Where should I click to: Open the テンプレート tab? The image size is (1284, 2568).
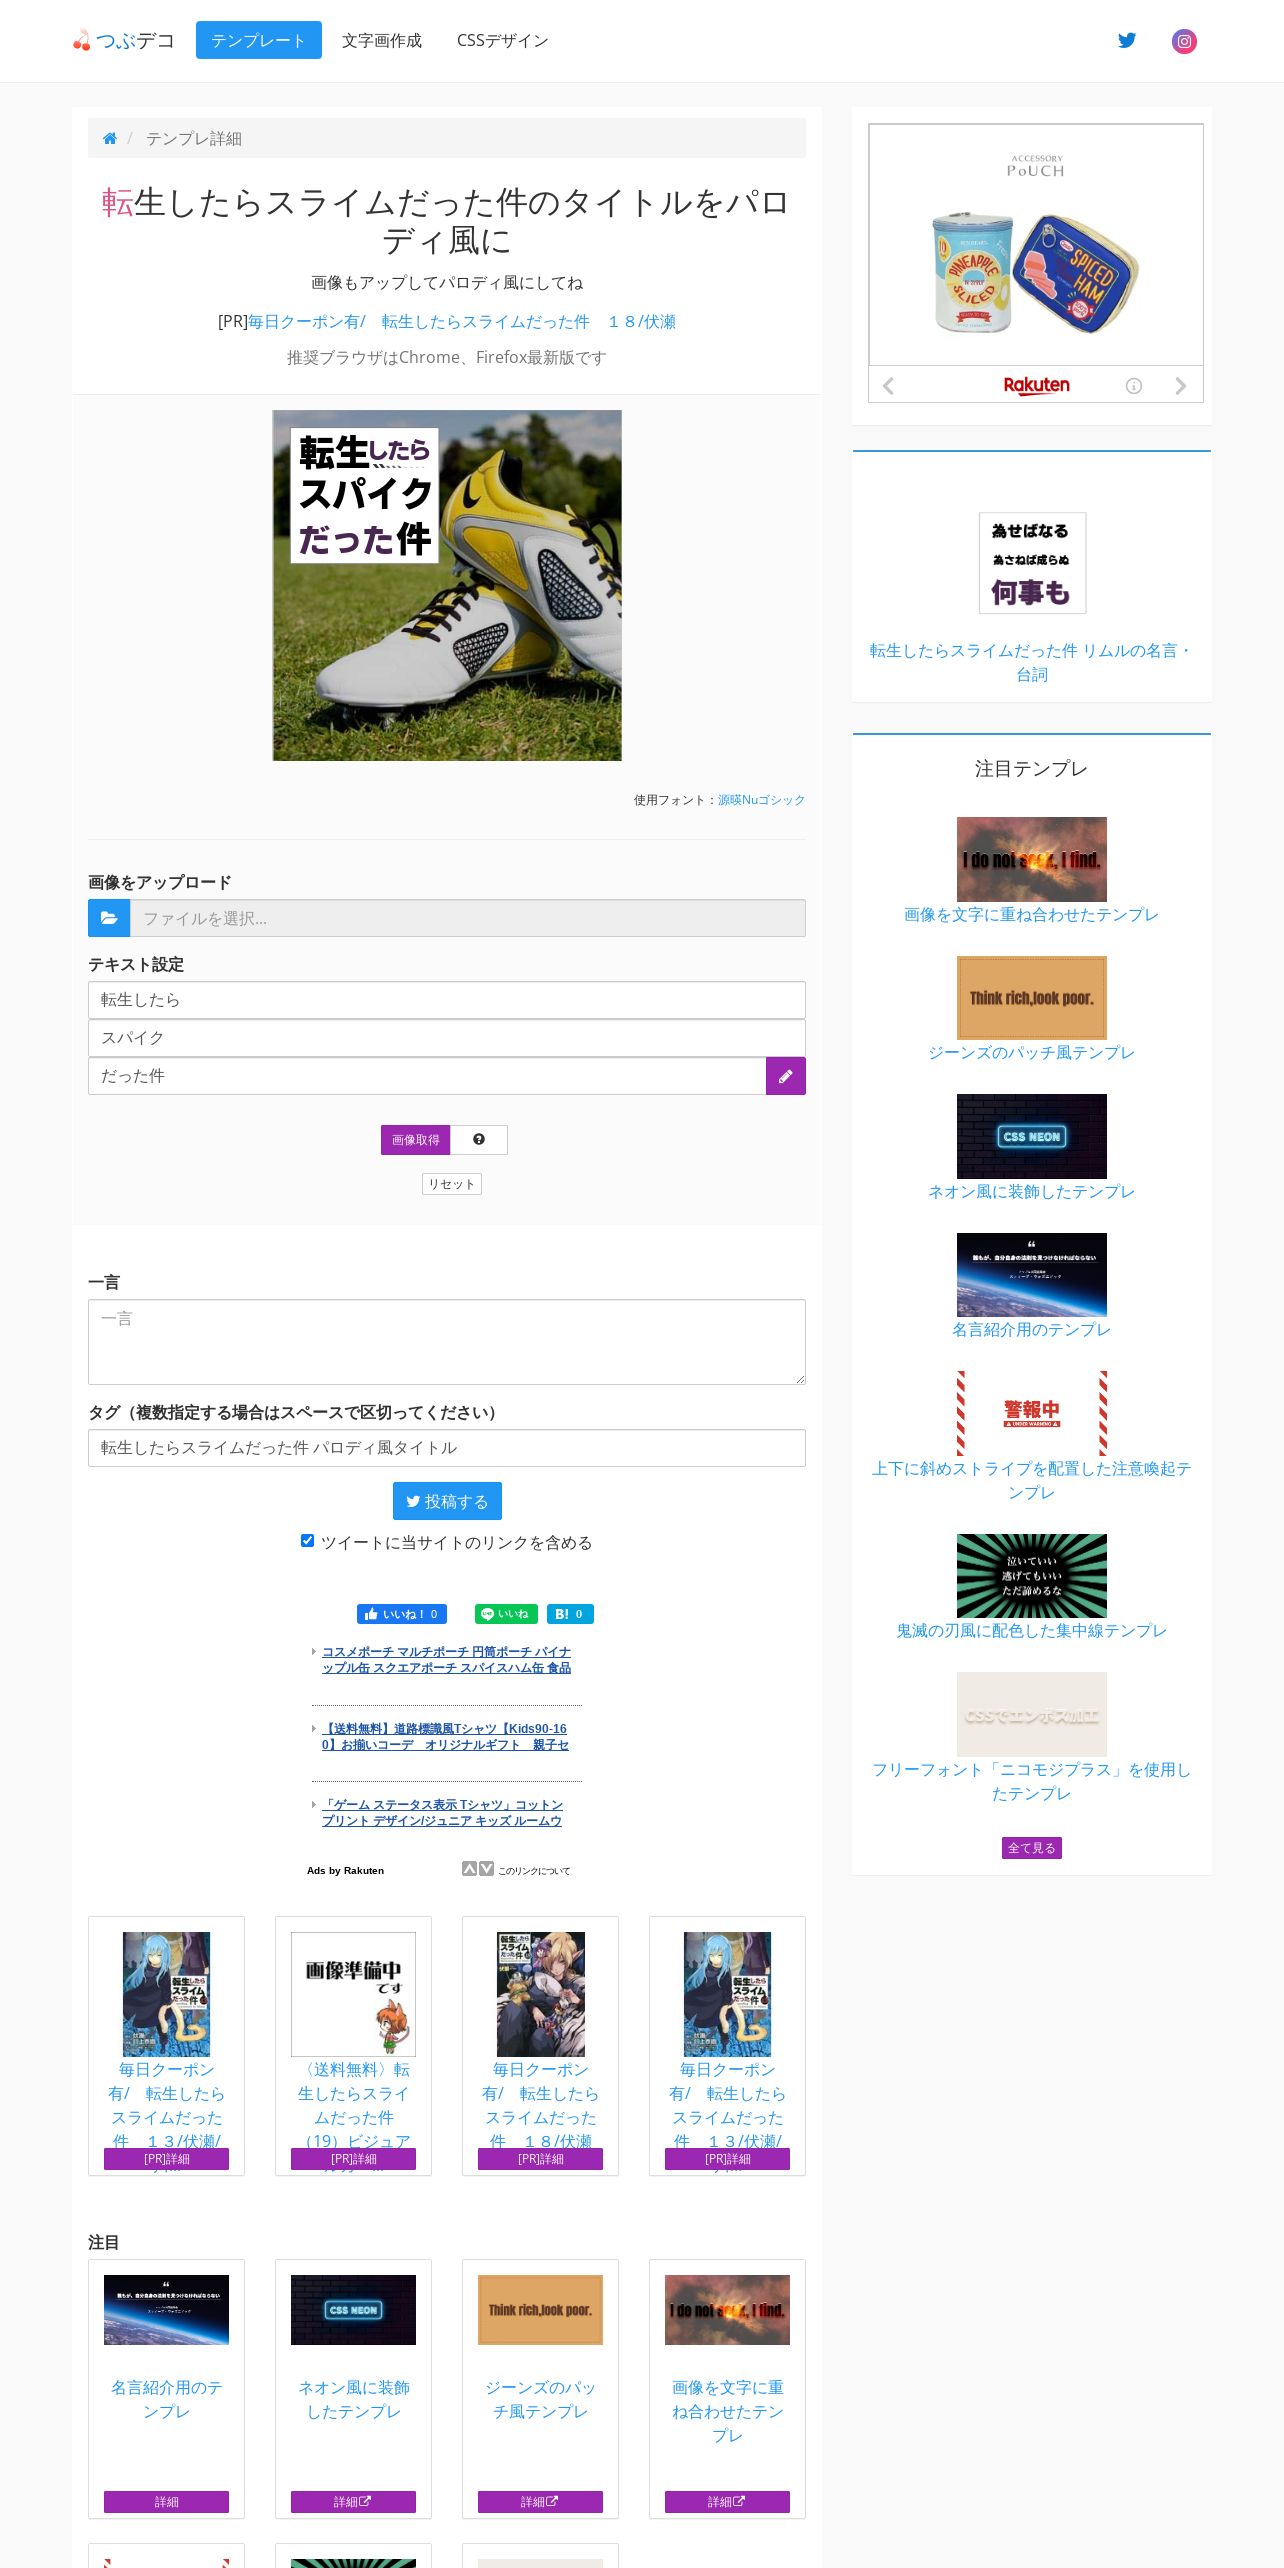pyautogui.click(x=259, y=40)
